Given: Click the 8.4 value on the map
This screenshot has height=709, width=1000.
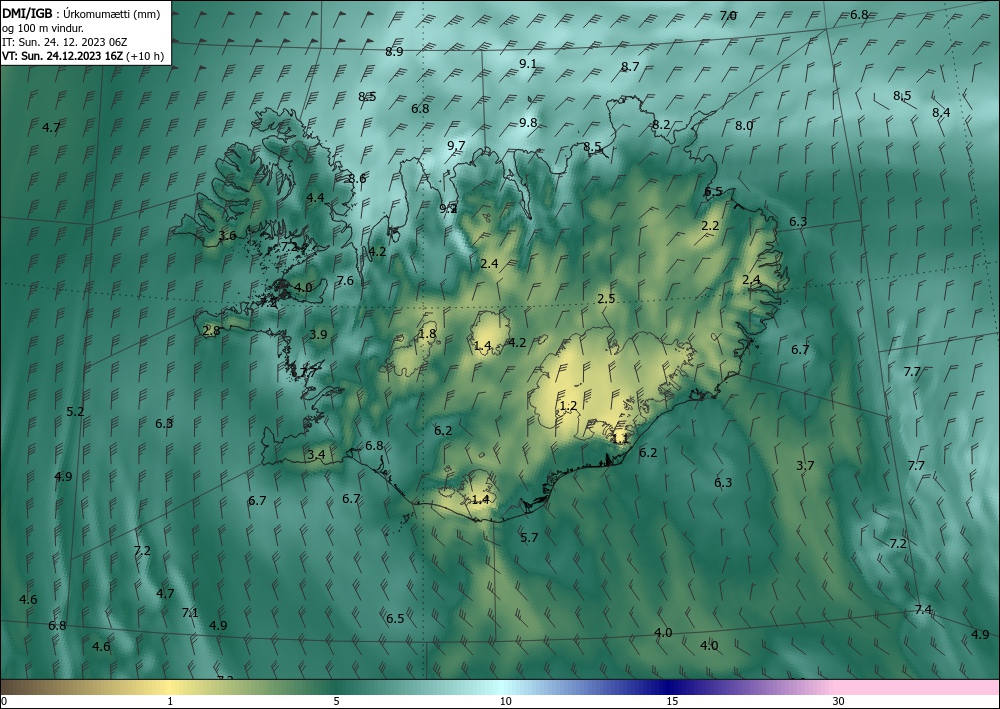Looking at the screenshot, I should 941,113.
